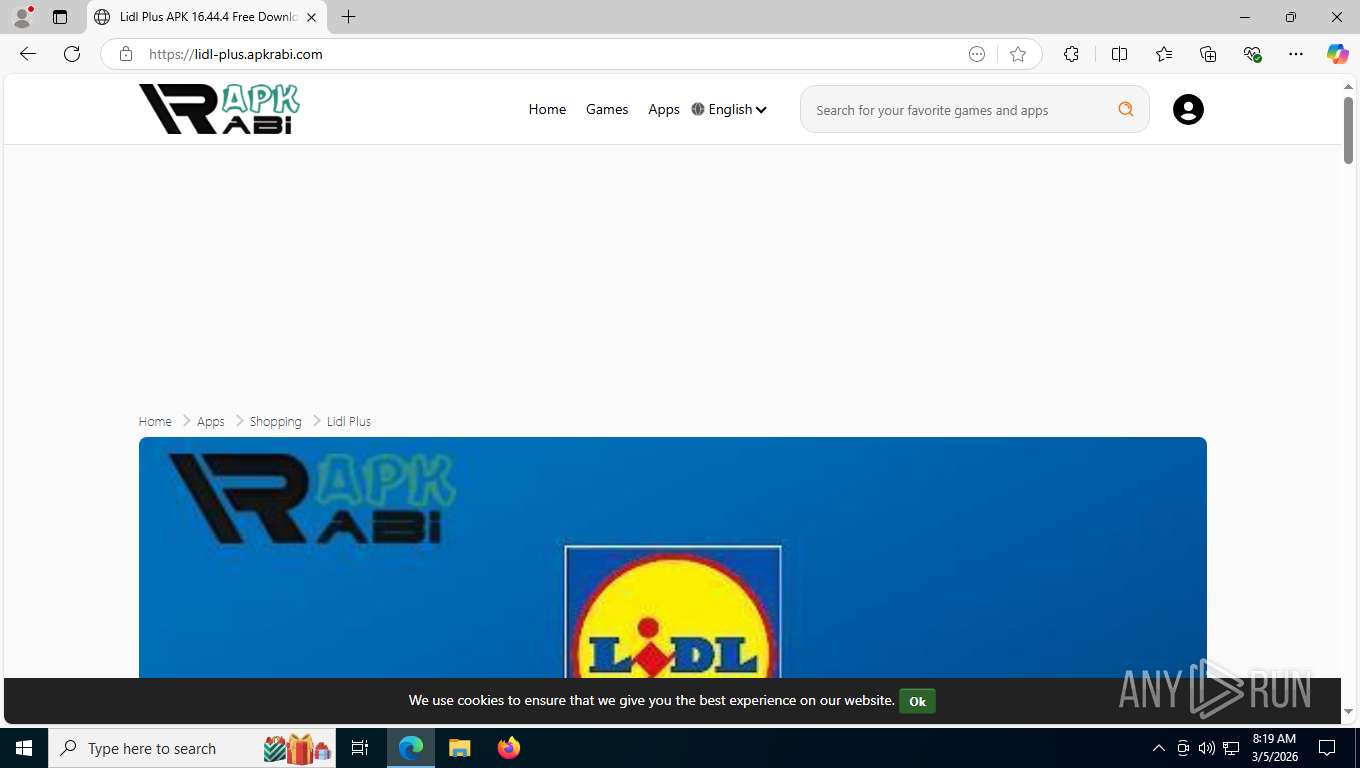Launch Firefox from taskbar
The width and height of the screenshot is (1360, 768).
point(509,748)
